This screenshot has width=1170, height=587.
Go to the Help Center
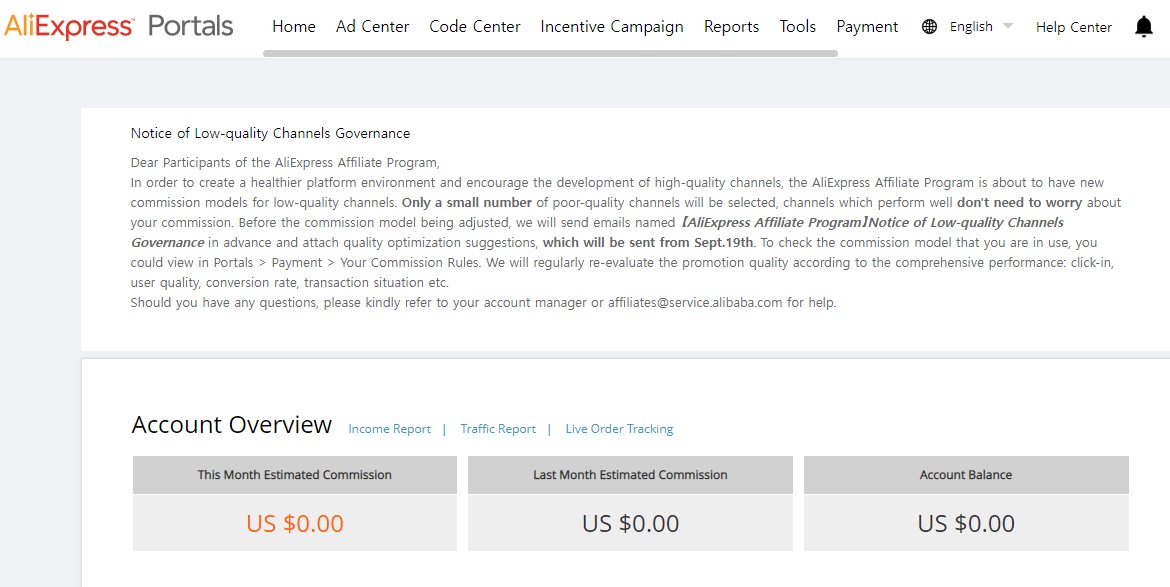[1074, 27]
